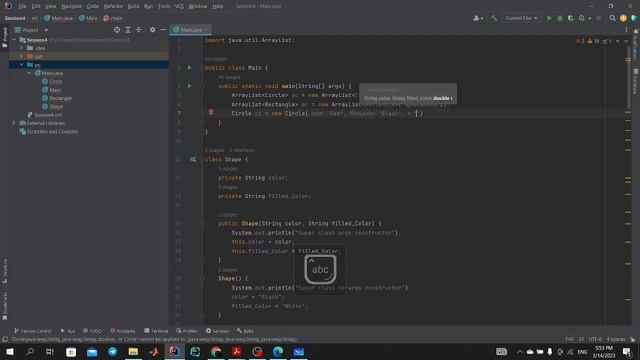Open the Terminal tool window
This screenshot has width=640, height=360.
click(156, 331)
